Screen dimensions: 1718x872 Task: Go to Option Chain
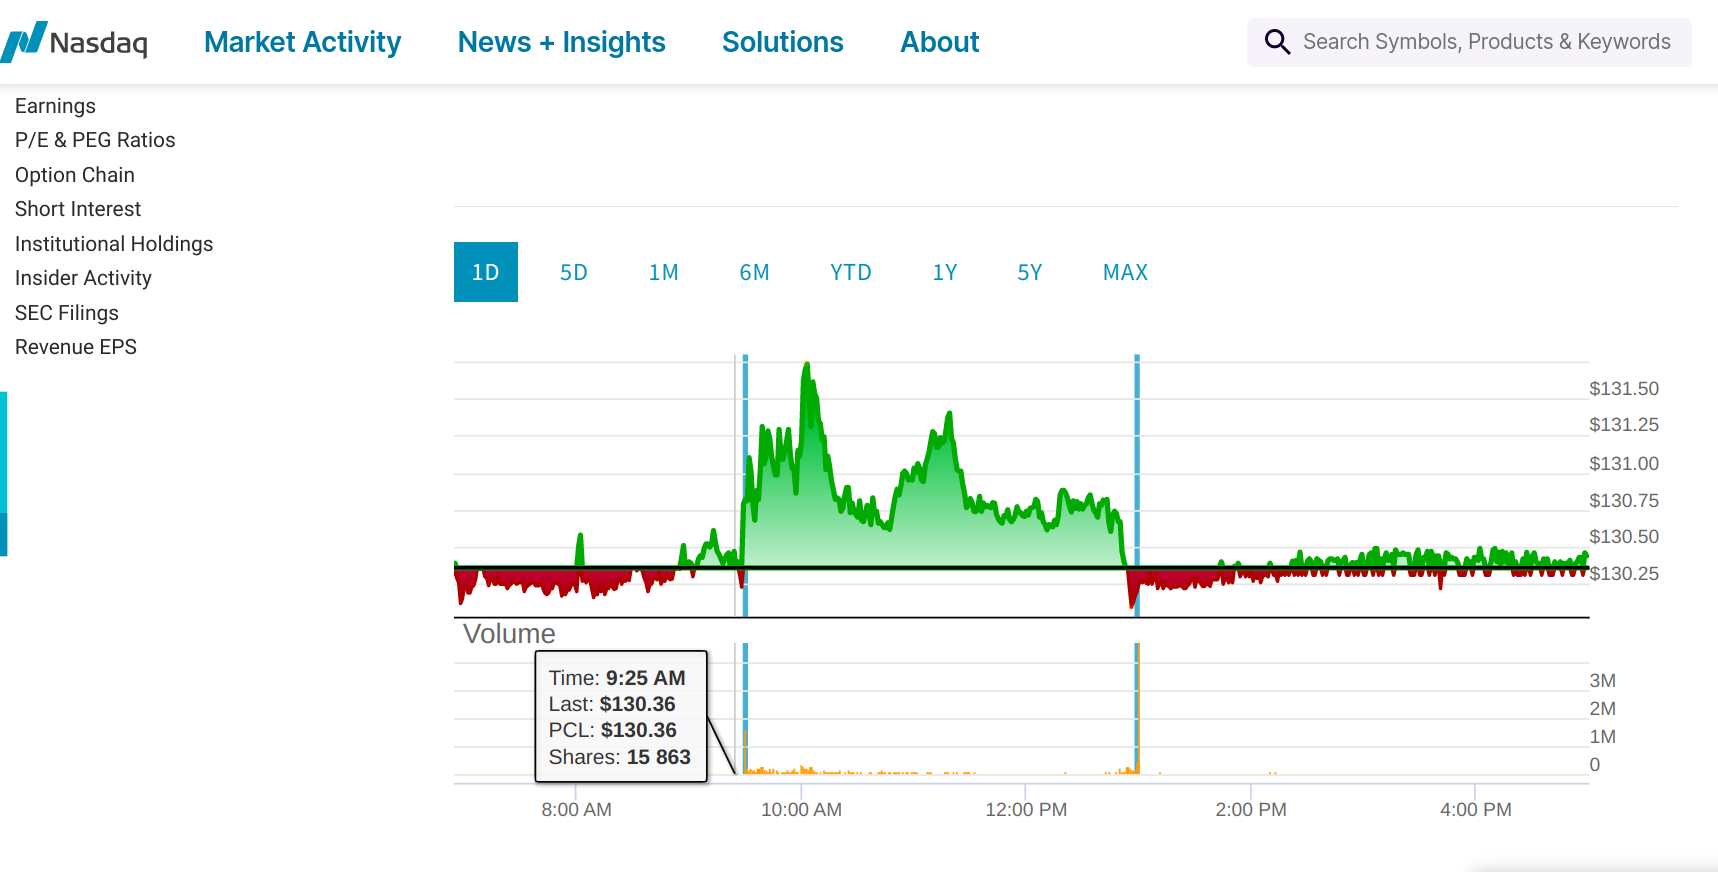click(x=74, y=175)
